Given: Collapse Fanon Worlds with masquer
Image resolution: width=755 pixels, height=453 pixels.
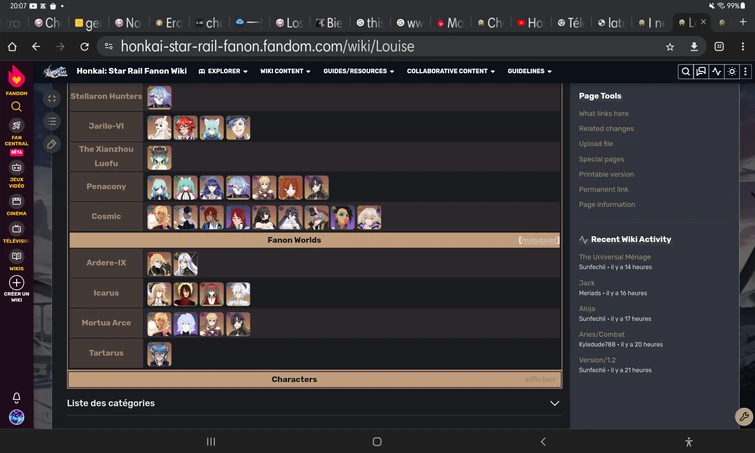Looking at the screenshot, I should pyautogui.click(x=539, y=240).
